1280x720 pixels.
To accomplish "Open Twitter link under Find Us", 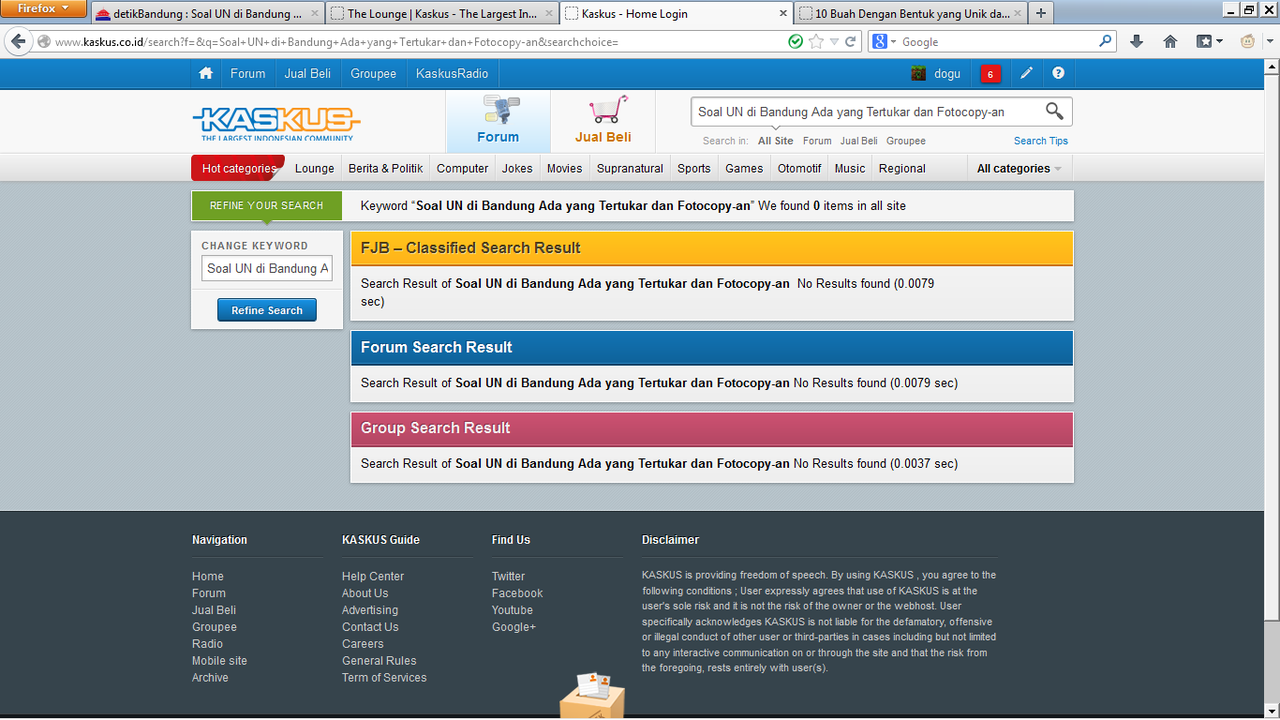I will (508, 576).
